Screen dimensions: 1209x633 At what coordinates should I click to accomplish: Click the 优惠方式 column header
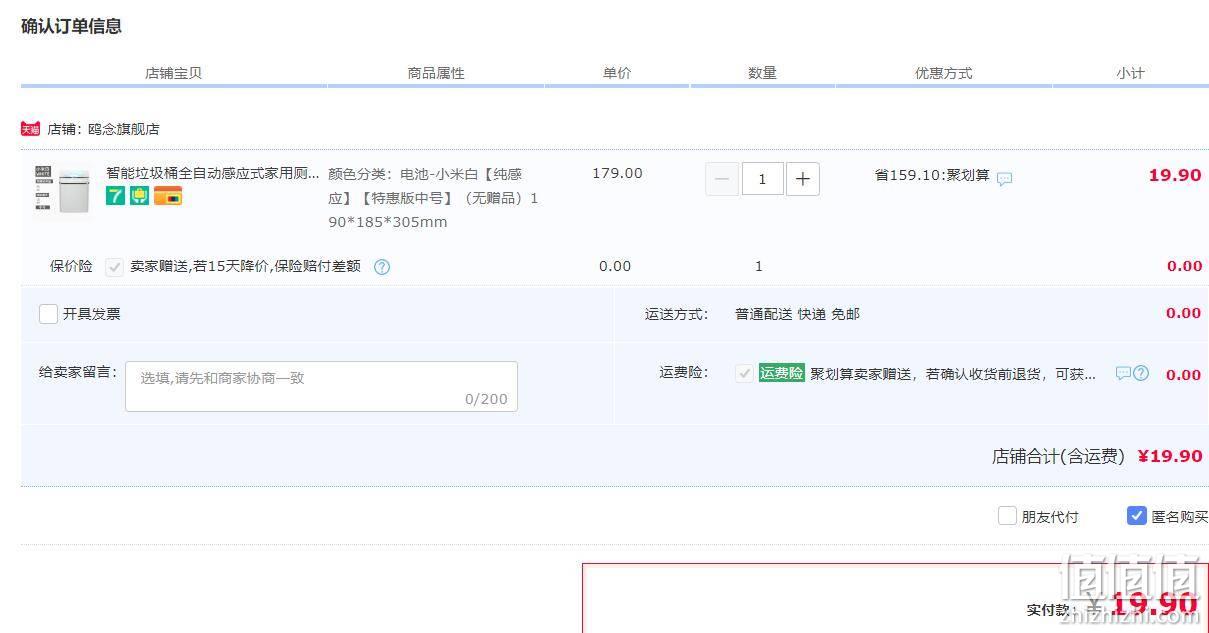[944, 73]
